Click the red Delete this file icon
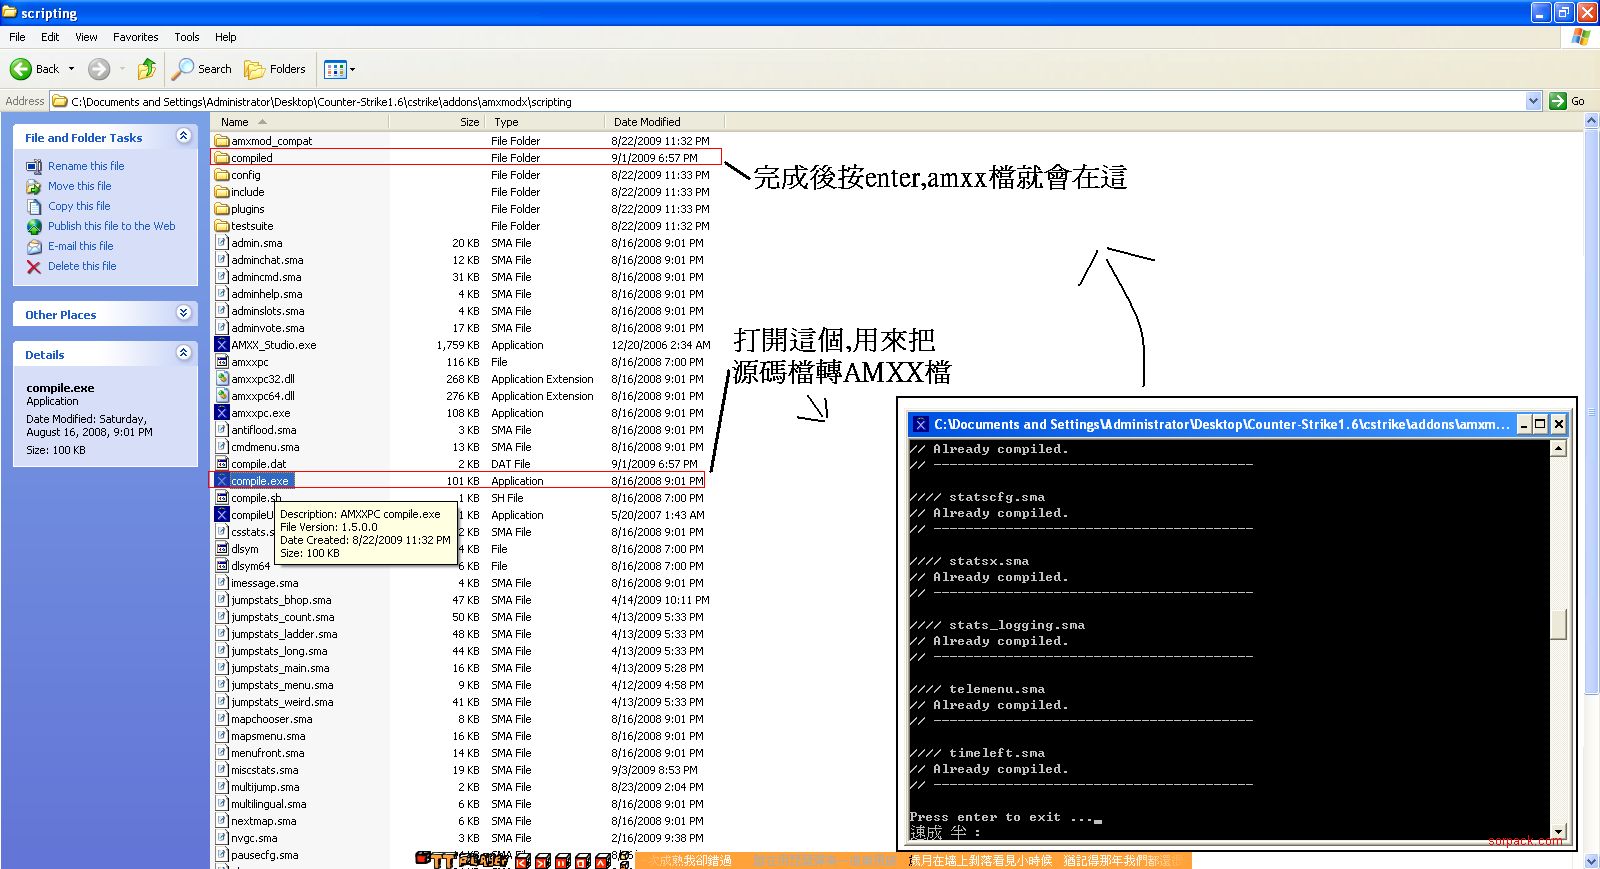 tap(34, 267)
